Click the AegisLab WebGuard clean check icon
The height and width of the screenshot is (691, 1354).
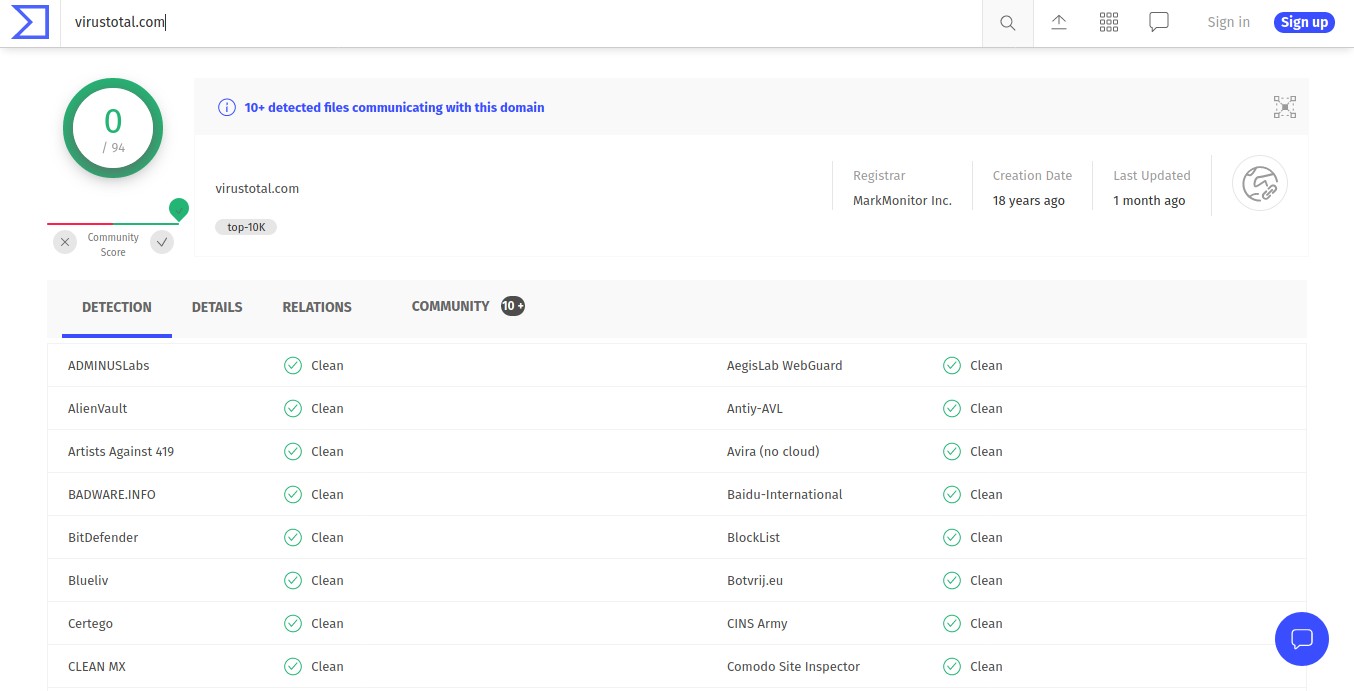(952, 366)
